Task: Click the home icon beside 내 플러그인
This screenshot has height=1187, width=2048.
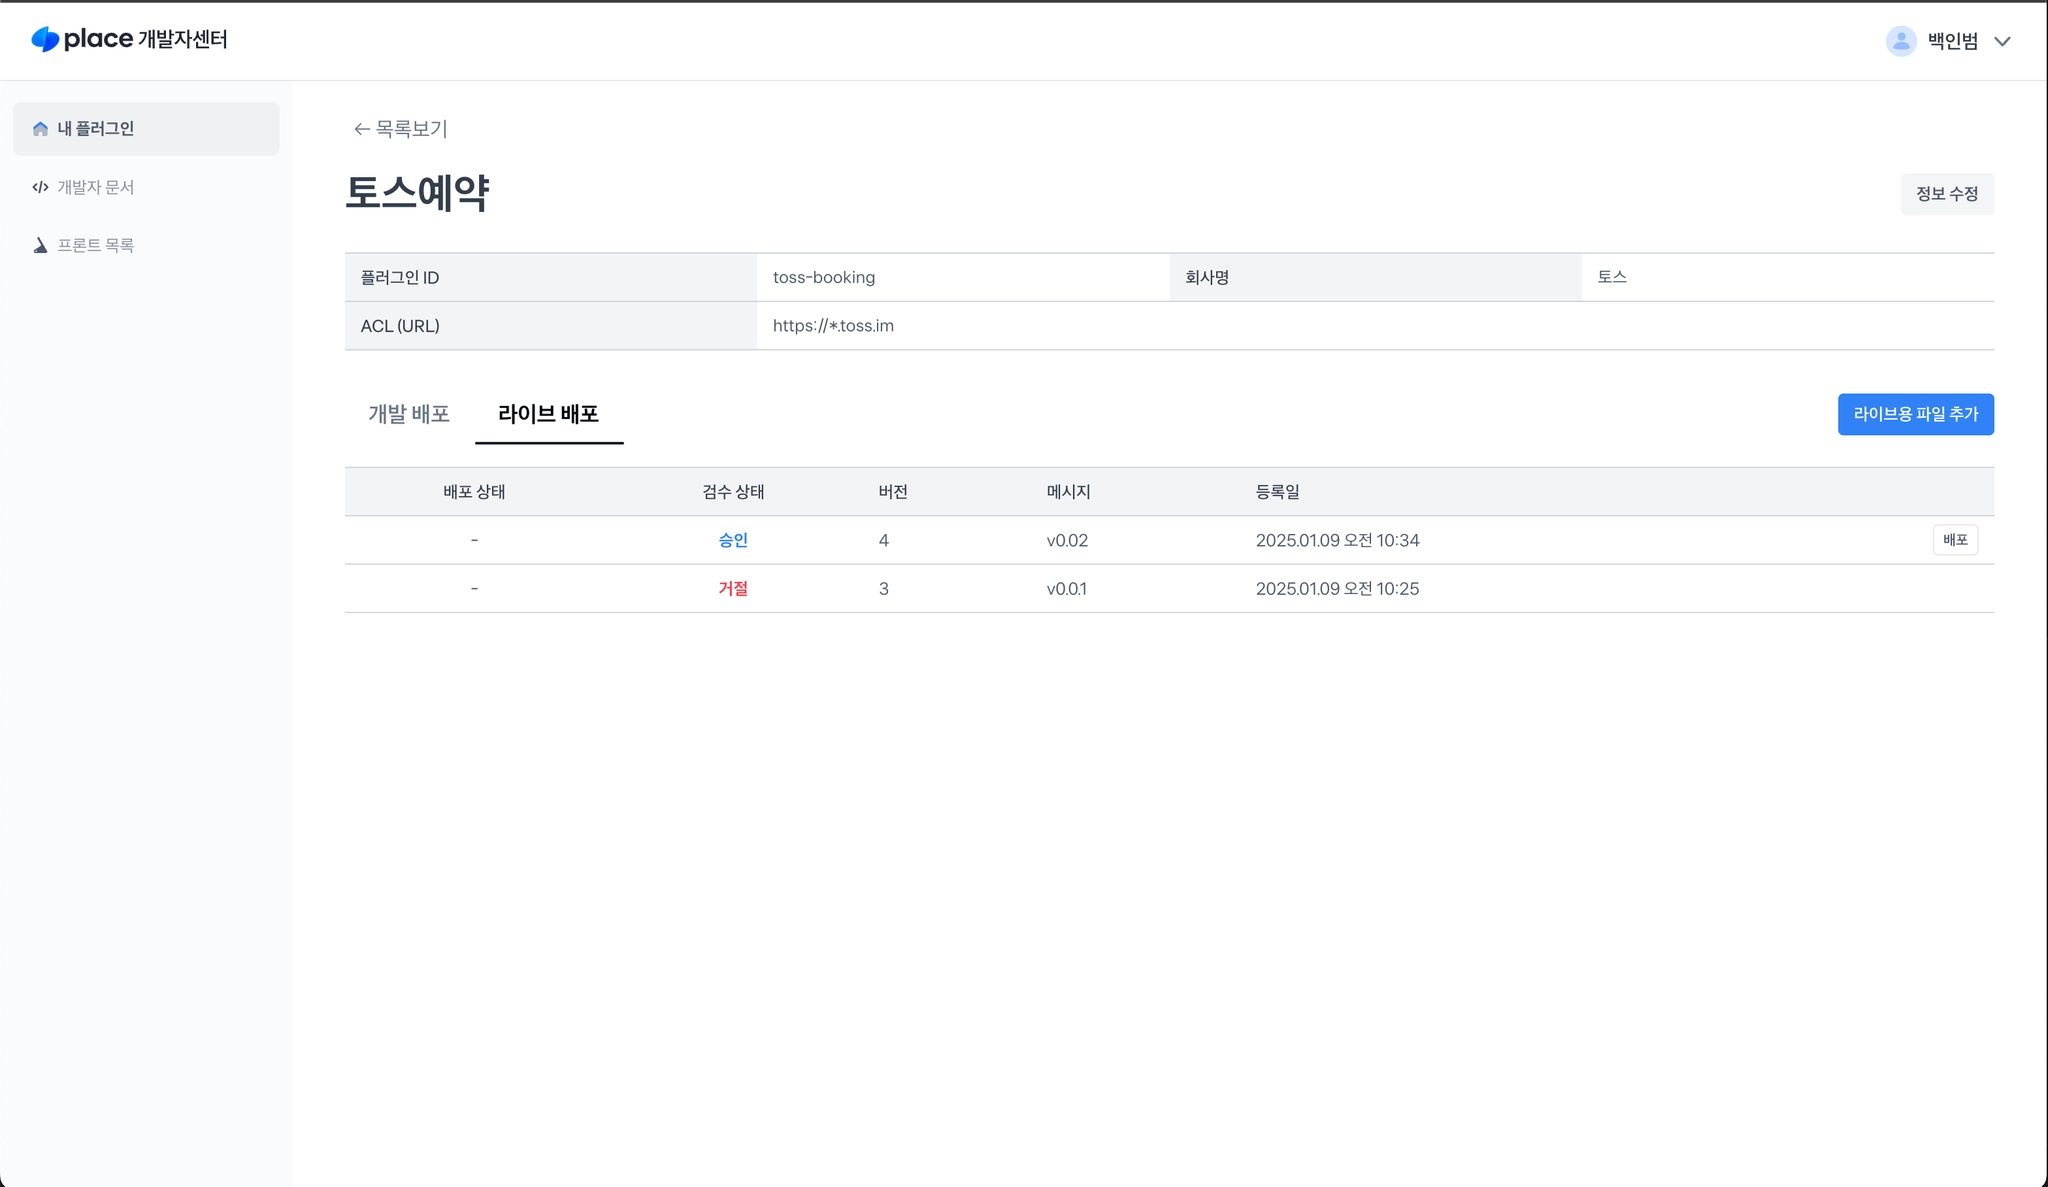Action: (40, 129)
